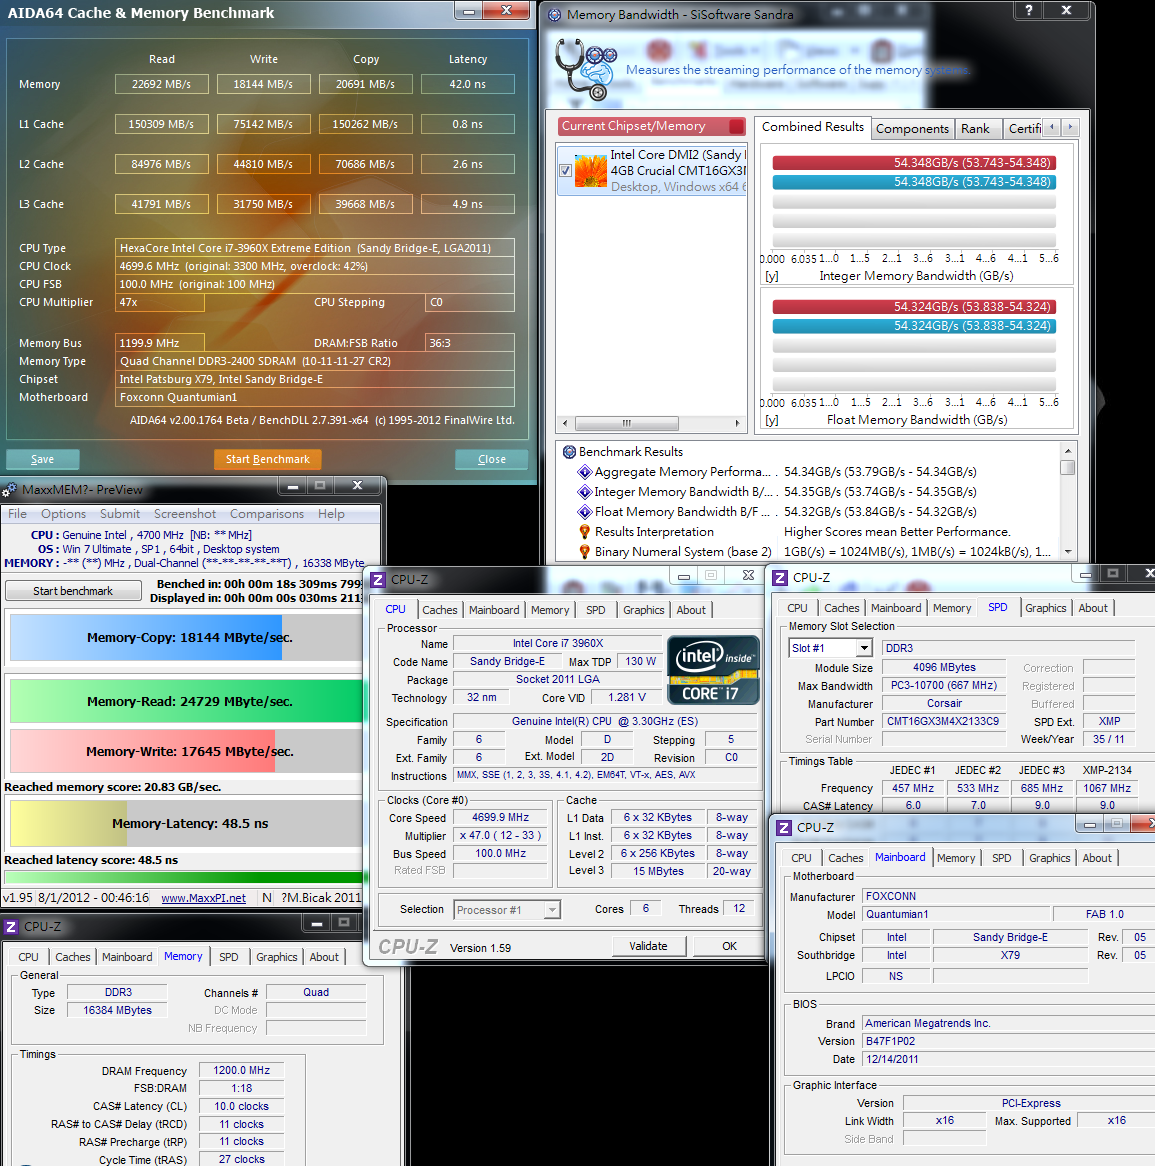Open the Screenshot menu in MaxxMEM
The image size is (1155, 1166).
184,514
